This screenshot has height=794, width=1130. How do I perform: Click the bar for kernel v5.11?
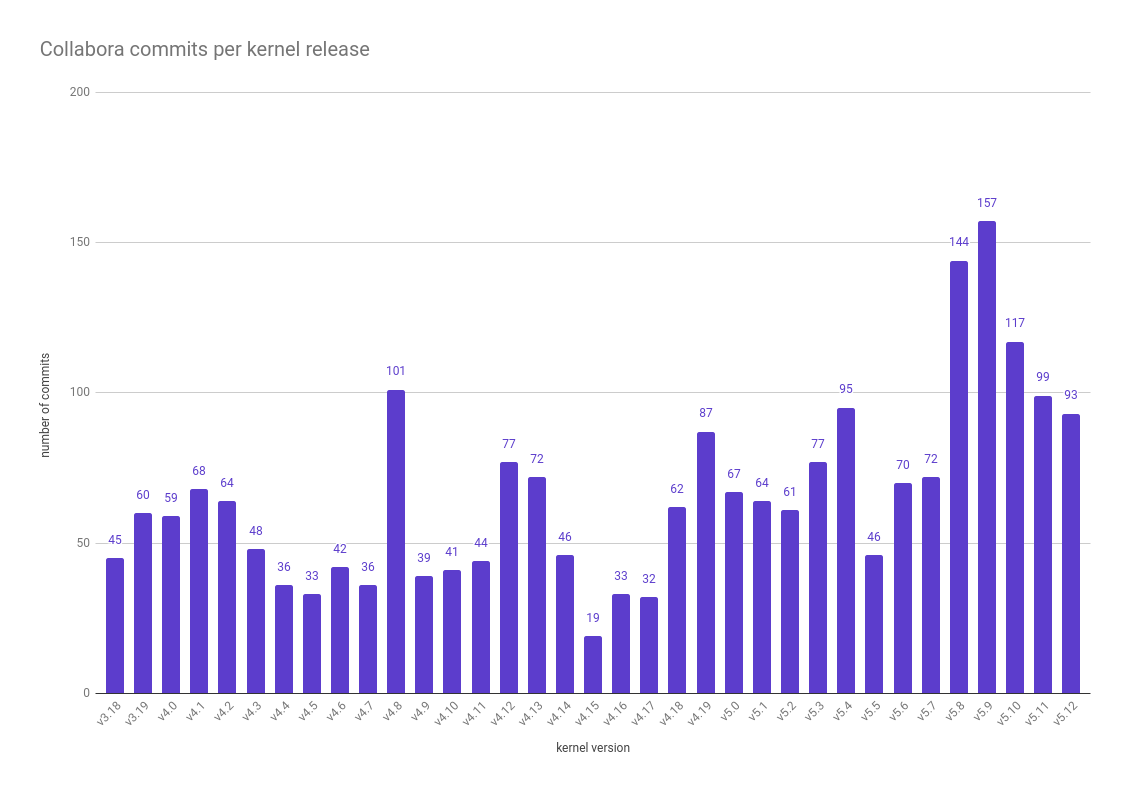click(1043, 545)
